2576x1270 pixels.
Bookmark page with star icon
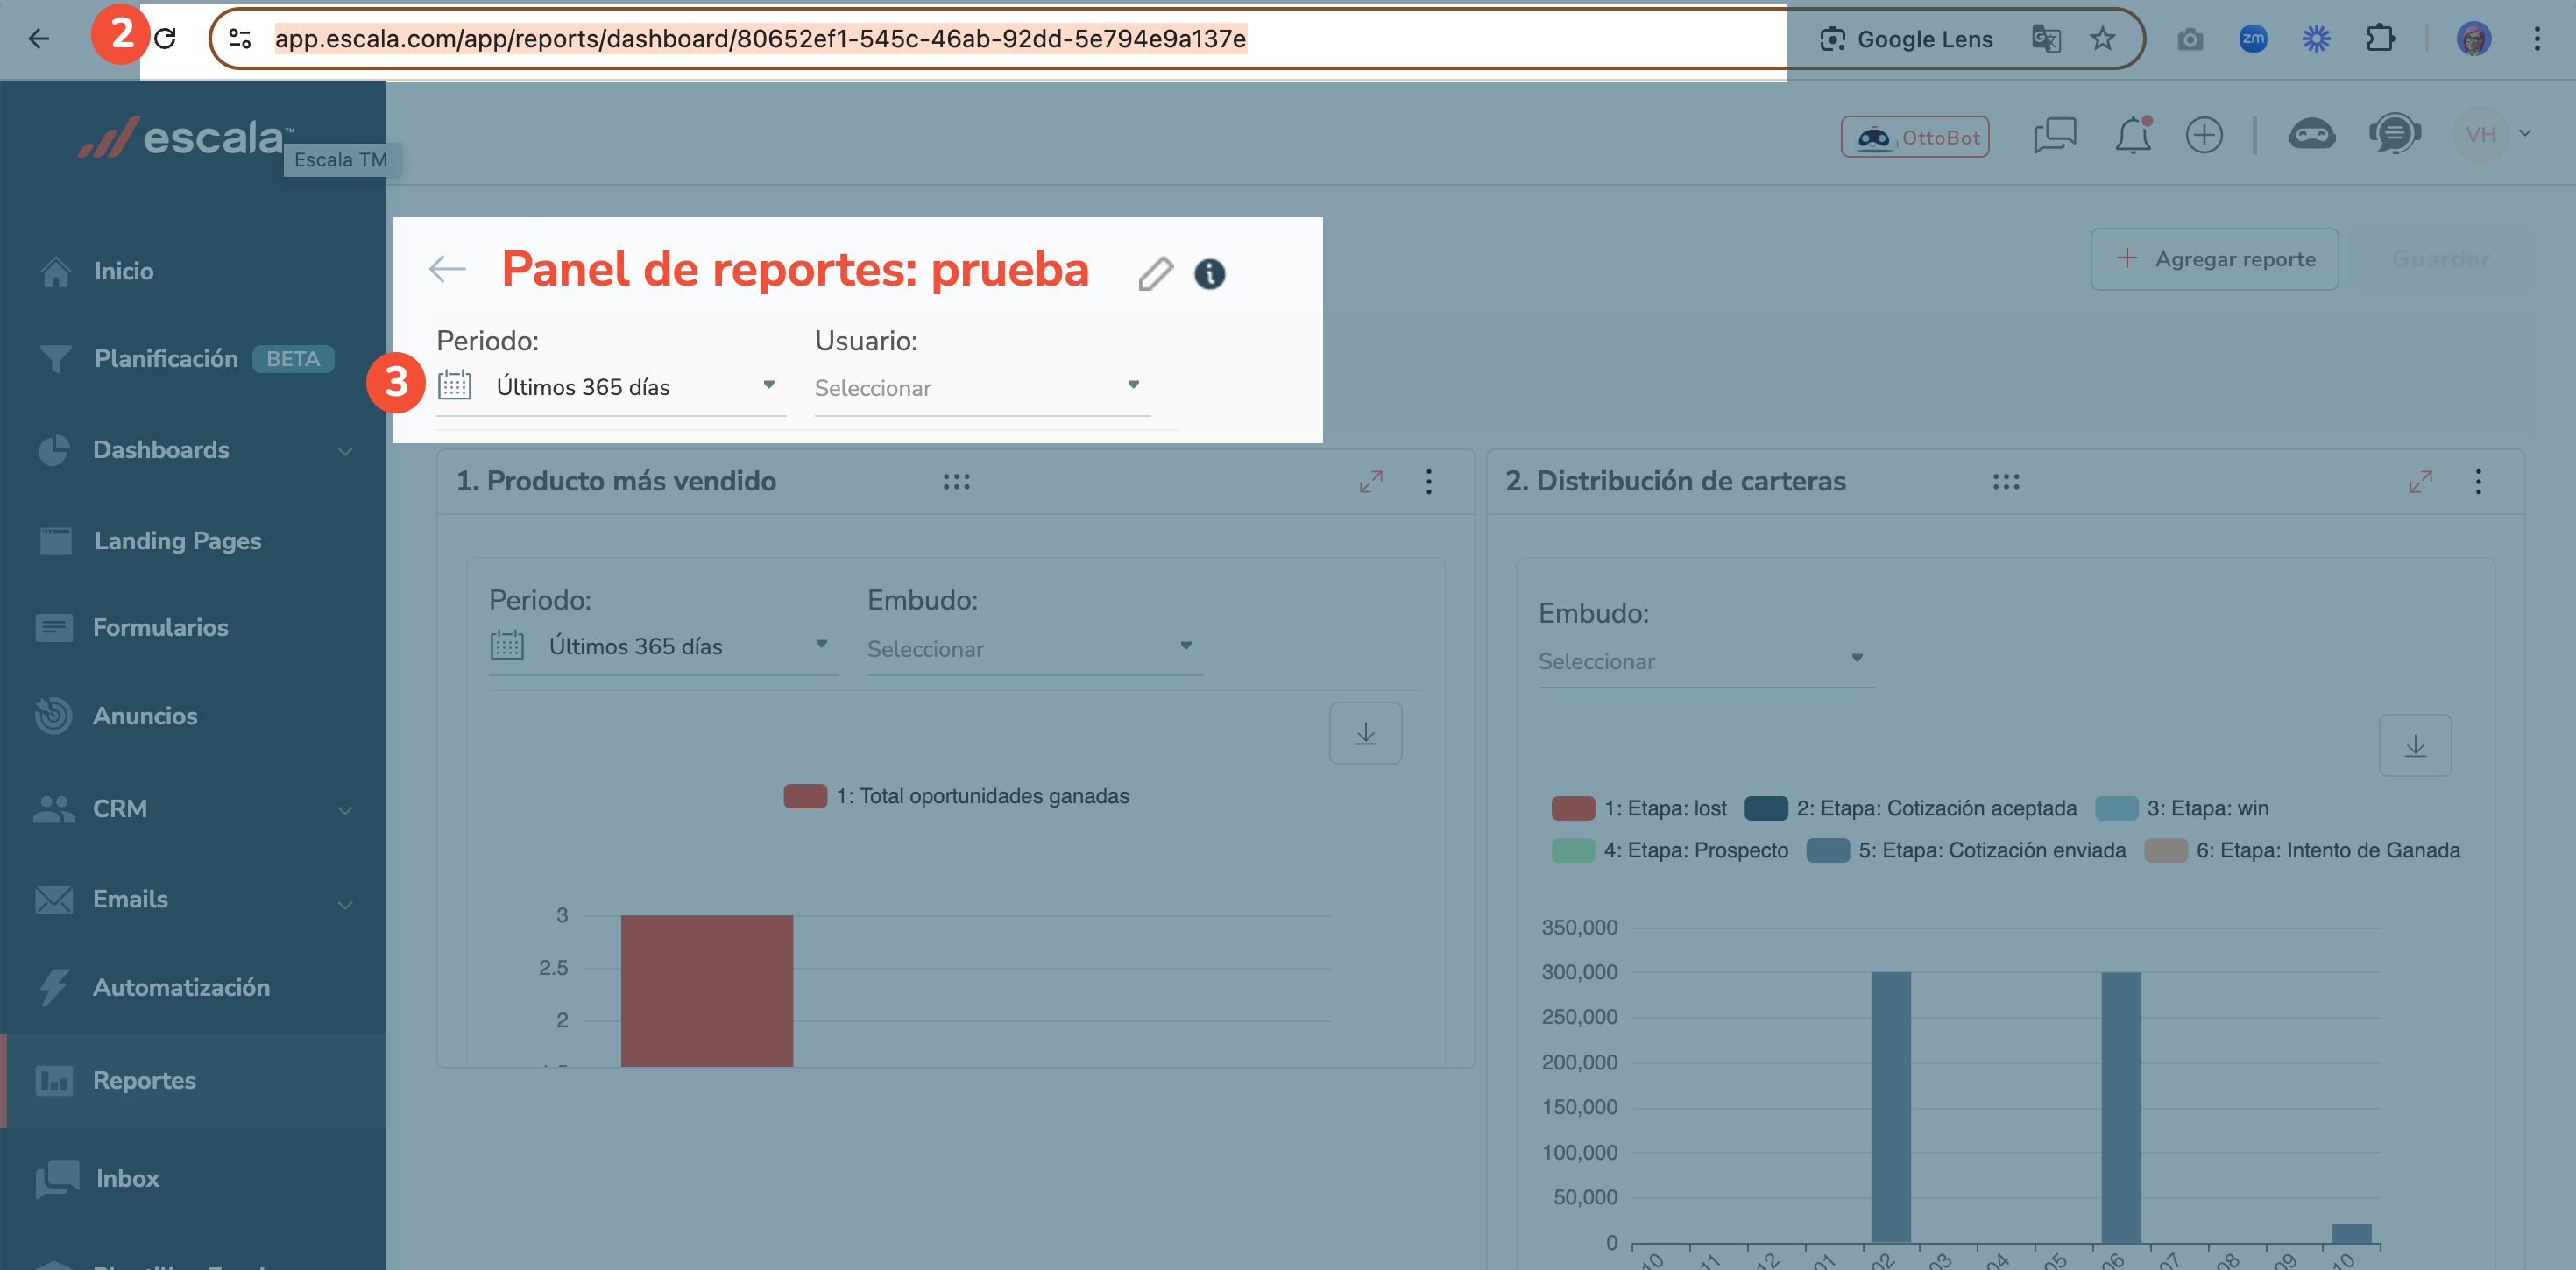tap(2102, 39)
